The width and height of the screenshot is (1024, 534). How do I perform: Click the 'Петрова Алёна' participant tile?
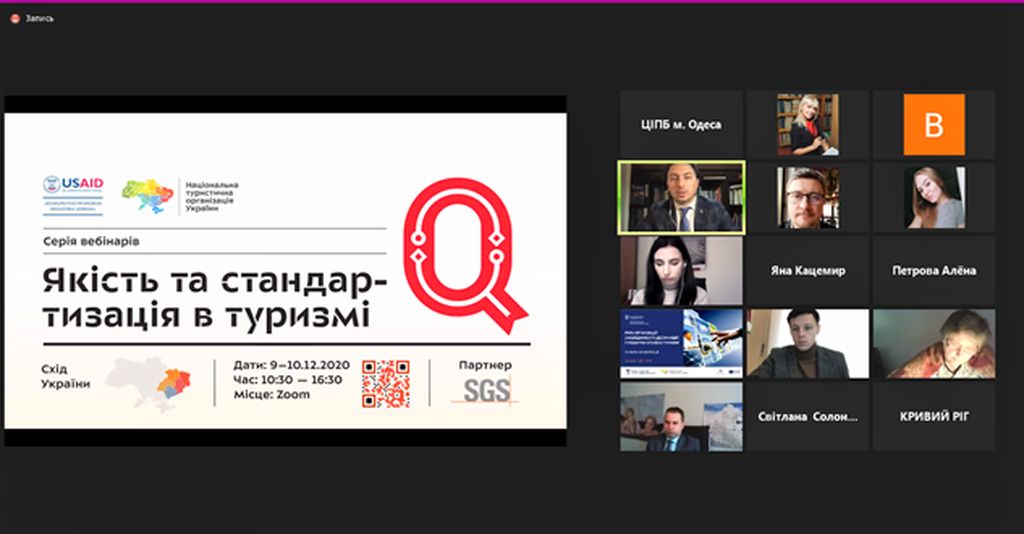click(934, 271)
